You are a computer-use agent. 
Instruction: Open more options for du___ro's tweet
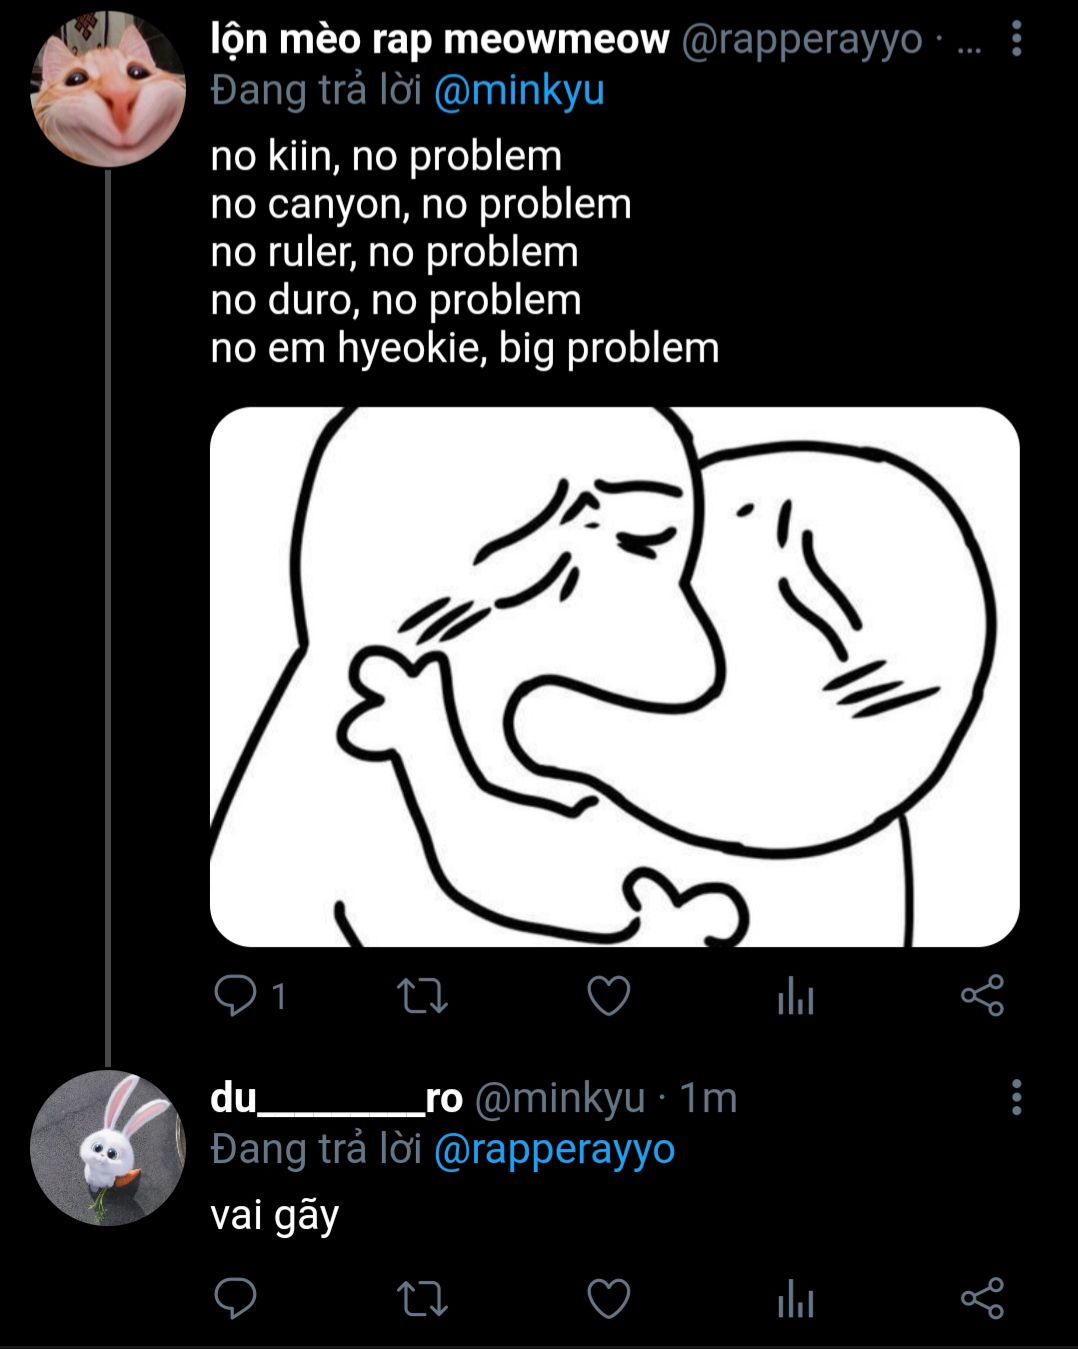(1016, 1097)
